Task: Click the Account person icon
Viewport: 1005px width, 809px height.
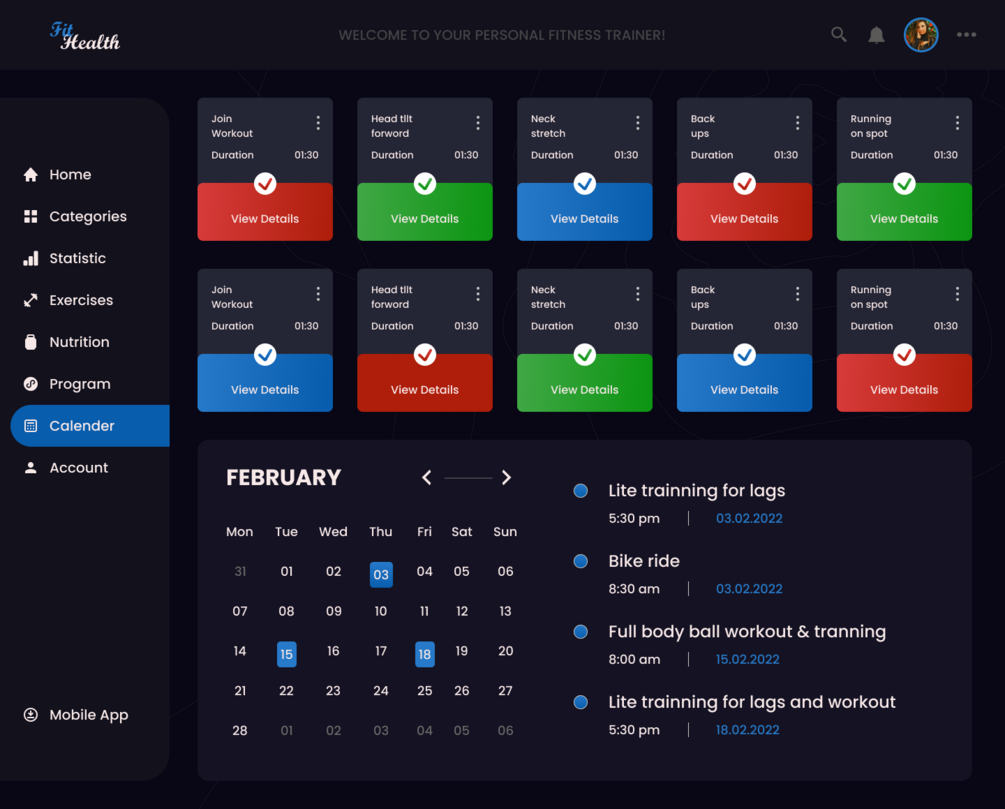Action: pos(30,467)
